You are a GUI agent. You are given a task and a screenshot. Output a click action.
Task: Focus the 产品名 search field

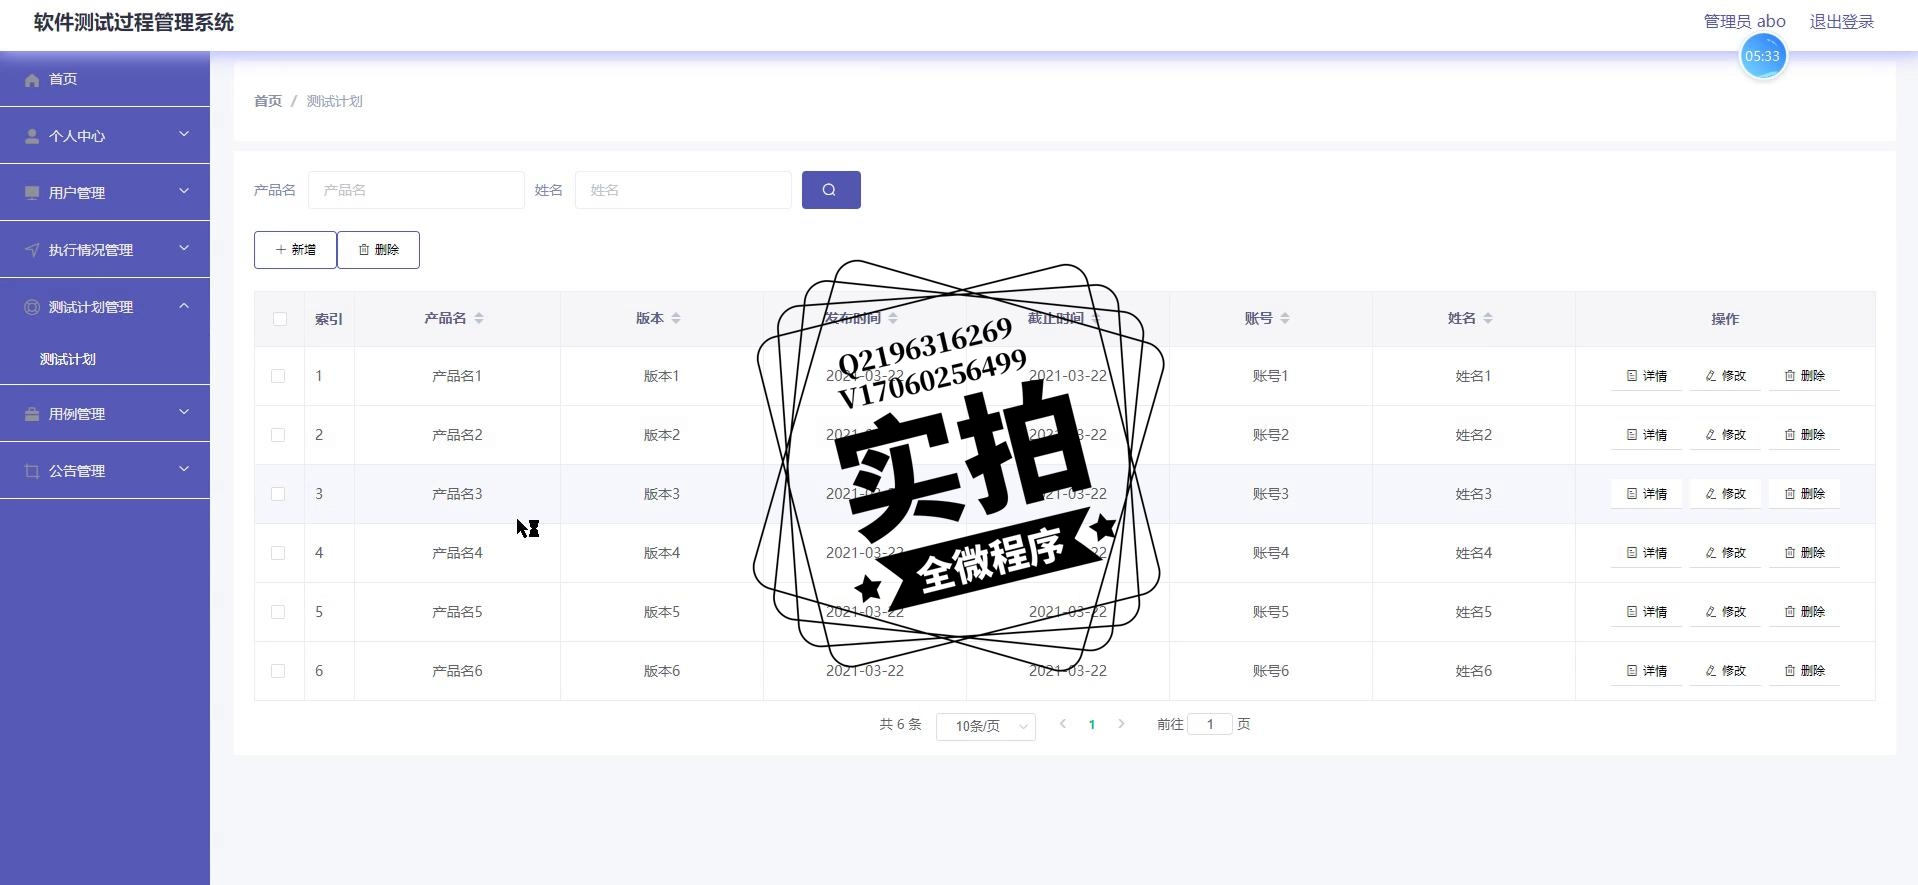416,190
